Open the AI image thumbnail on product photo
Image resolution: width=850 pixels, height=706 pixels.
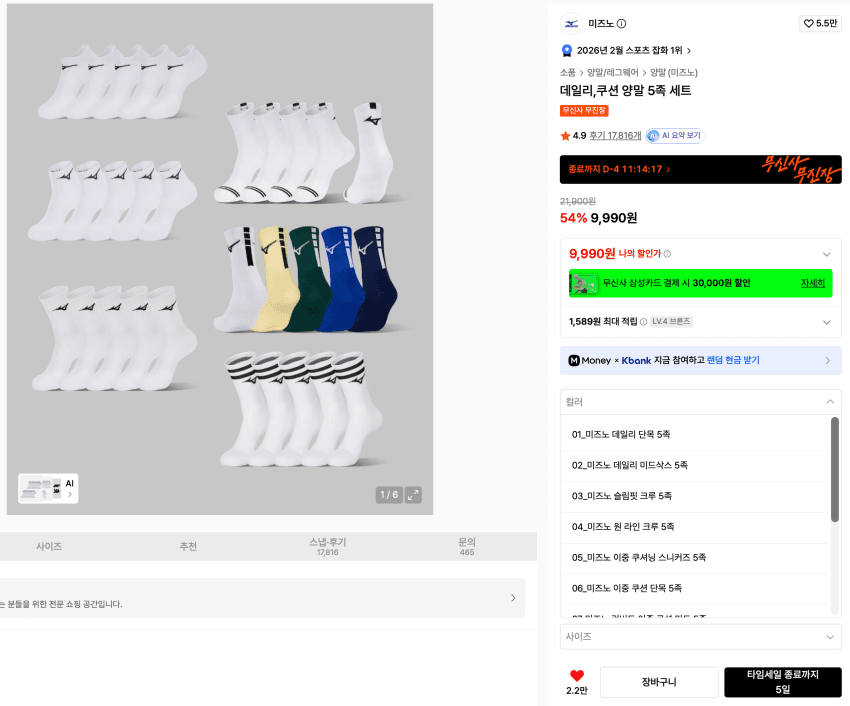click(x=48, y=489)
